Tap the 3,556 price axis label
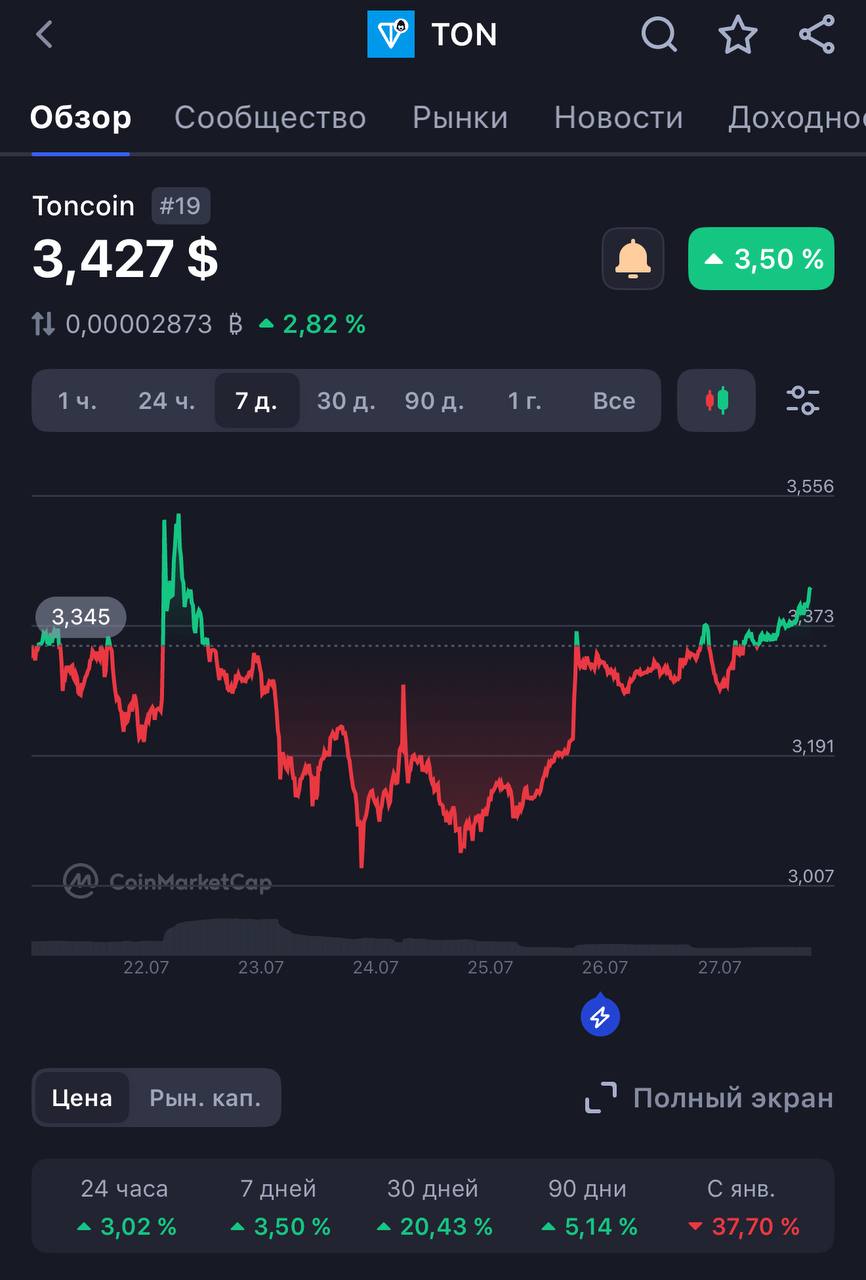This screenshot has width=866, height=1280. (810, 487)
